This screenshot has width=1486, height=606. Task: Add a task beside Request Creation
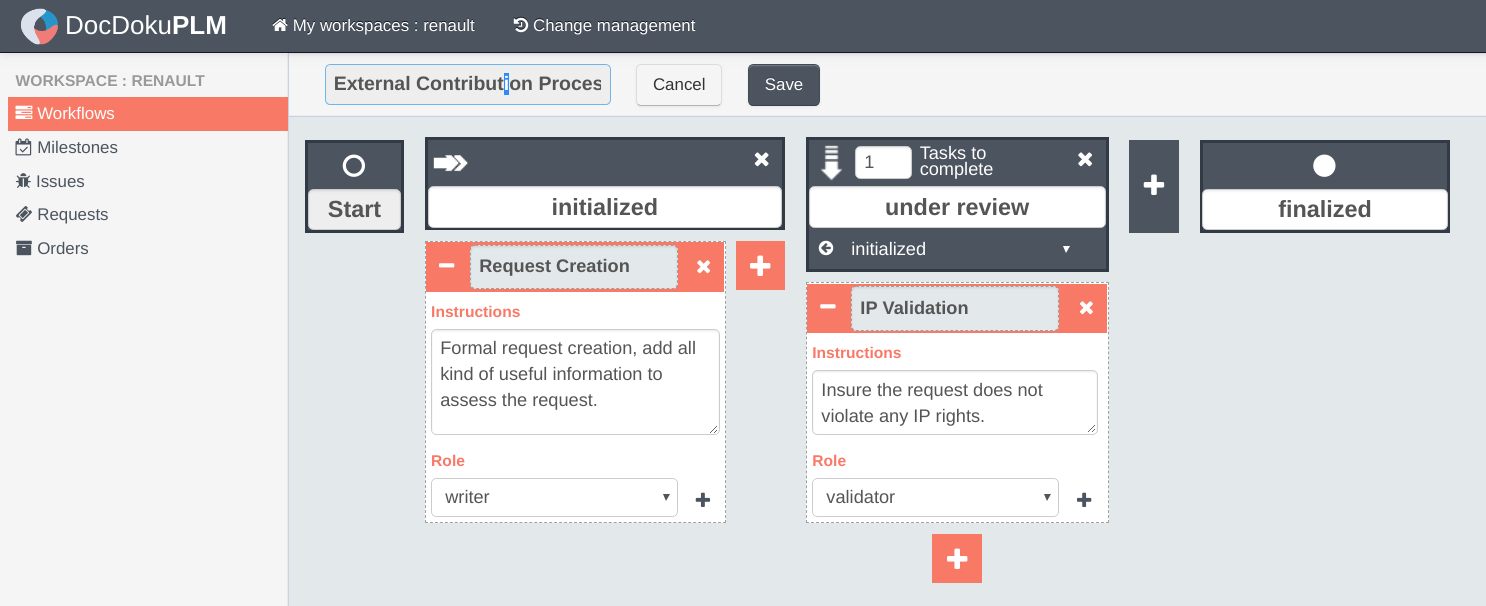click(x=760, y=266)
